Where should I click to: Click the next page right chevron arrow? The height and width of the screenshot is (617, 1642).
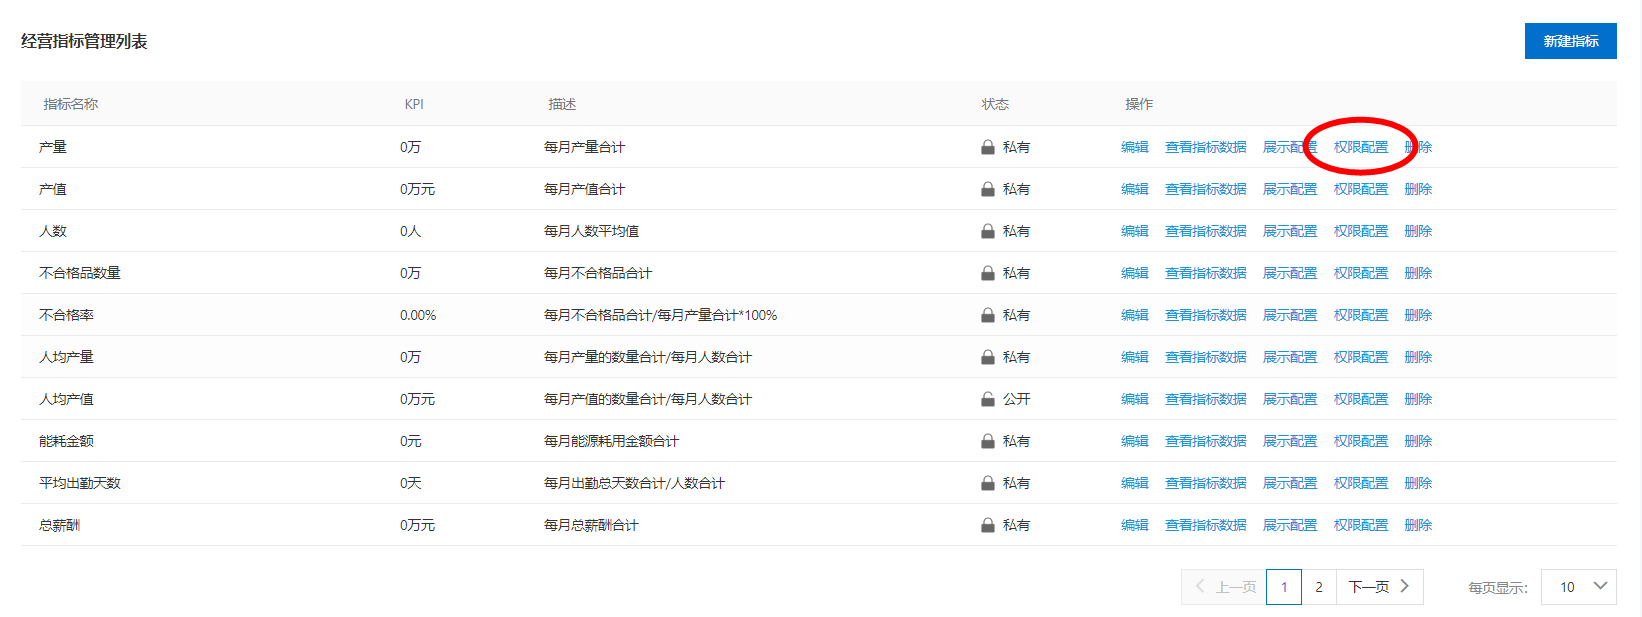pyautogui.click(x=1405, y=586)
